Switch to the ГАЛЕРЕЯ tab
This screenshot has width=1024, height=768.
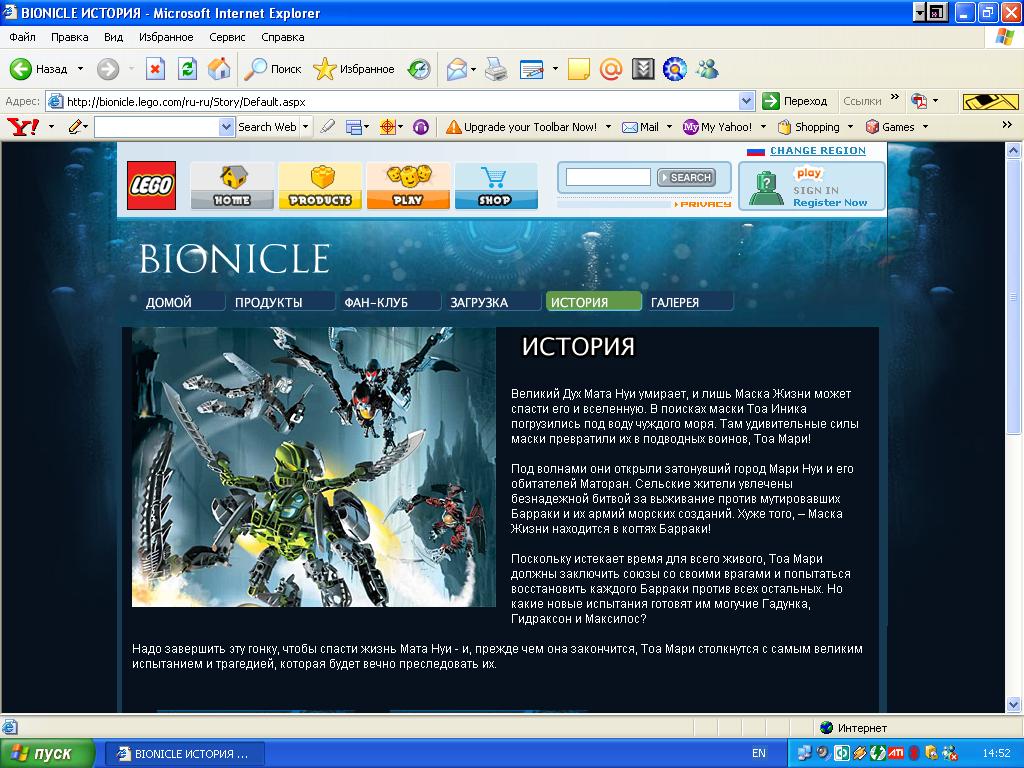pos(688,302)
